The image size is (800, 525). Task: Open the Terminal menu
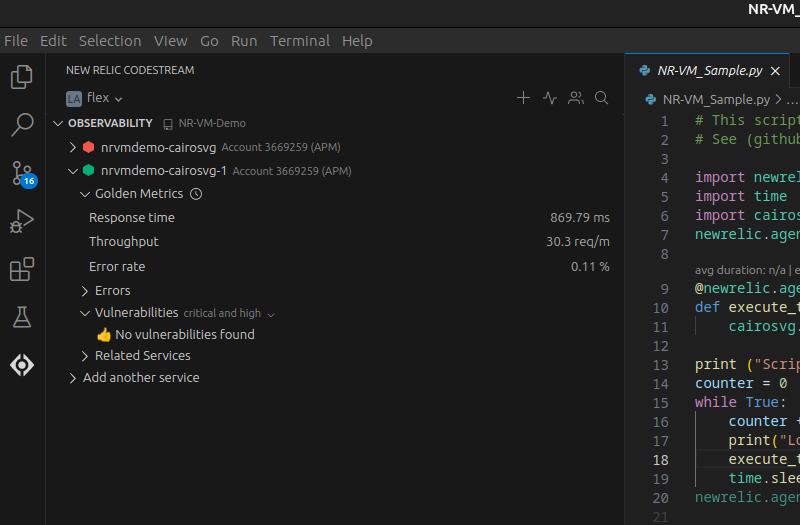[299, 41]
